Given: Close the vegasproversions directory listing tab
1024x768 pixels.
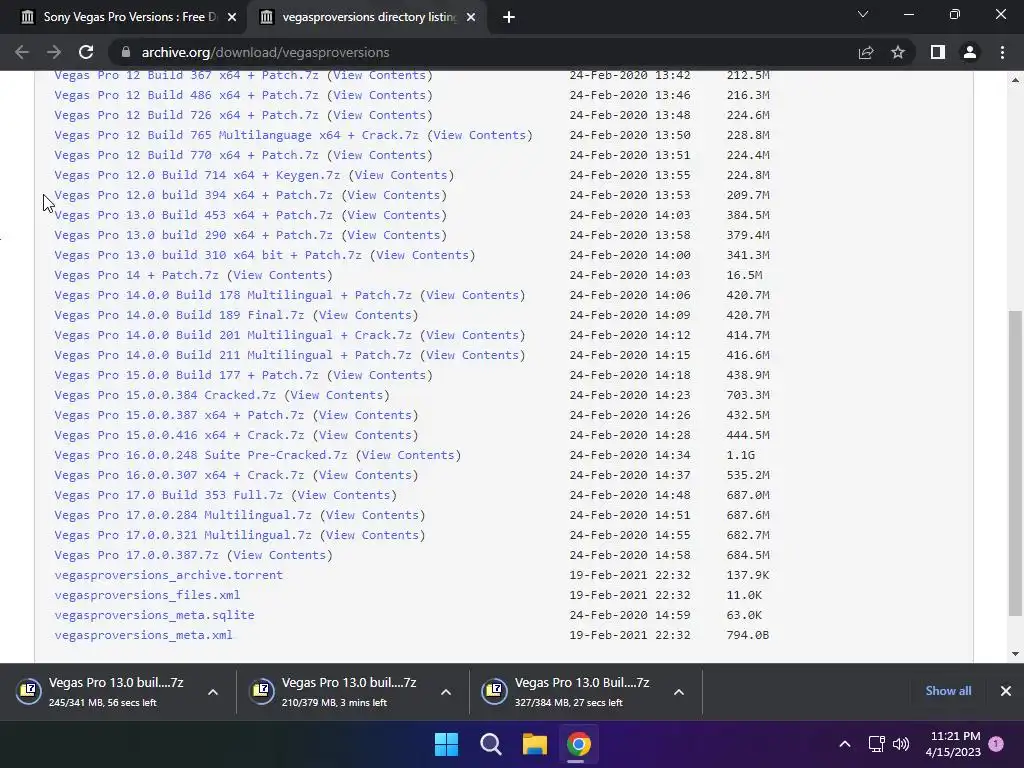Looking at the screenshot, I should point(471,17).
